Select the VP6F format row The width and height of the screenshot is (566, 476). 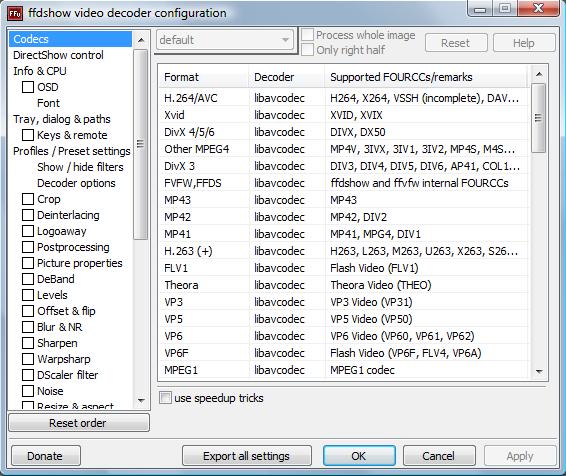[x=344, y=353]
